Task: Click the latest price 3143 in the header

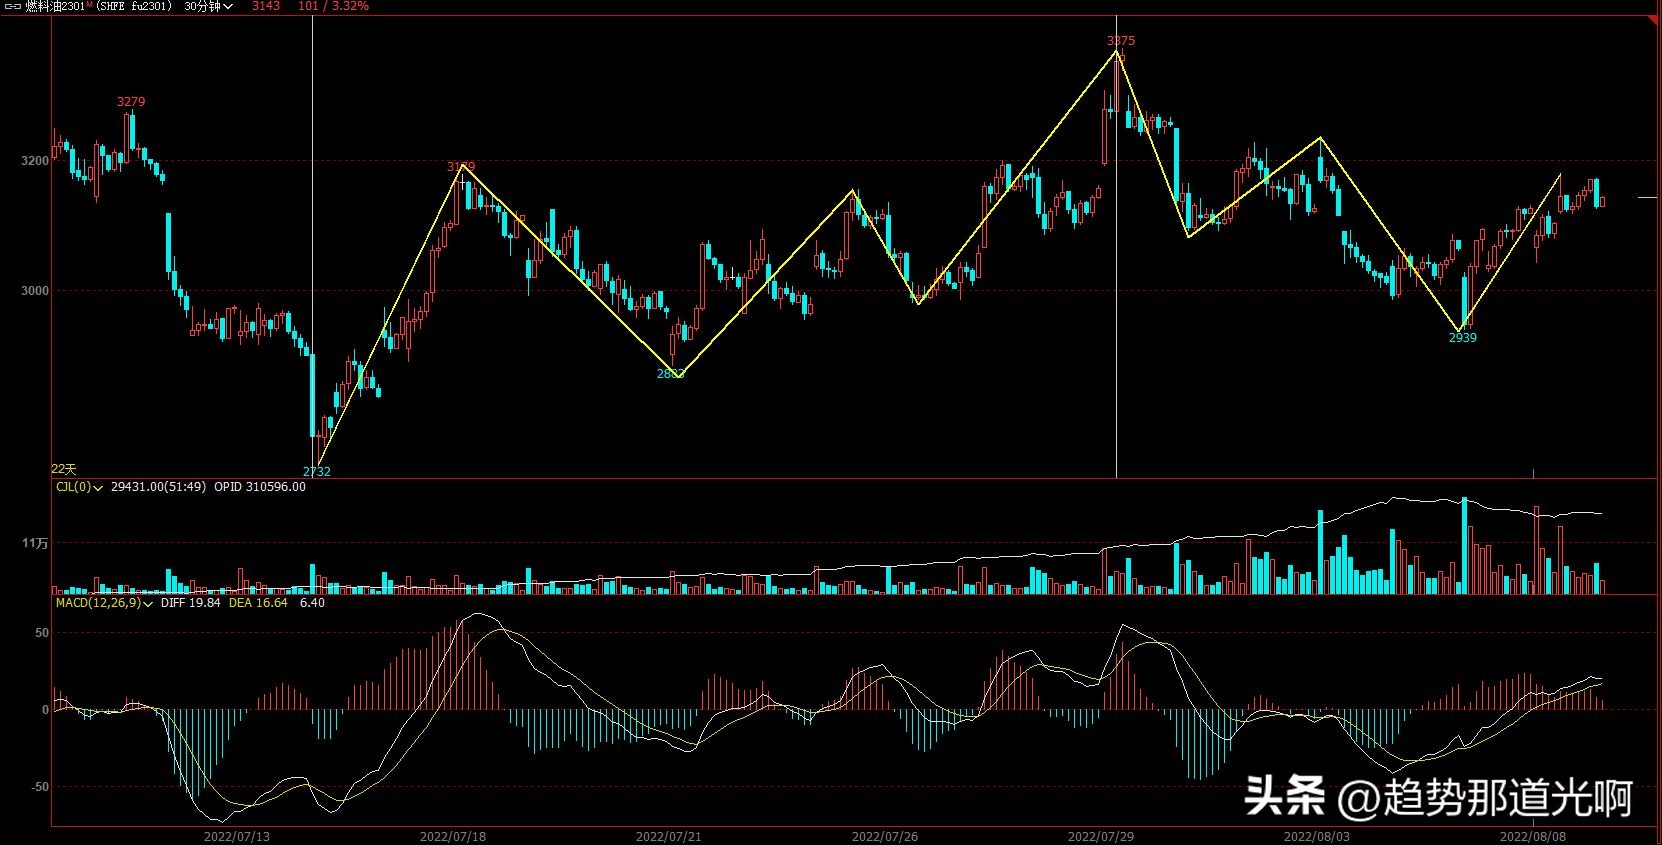Action: (x=266, y=6)
